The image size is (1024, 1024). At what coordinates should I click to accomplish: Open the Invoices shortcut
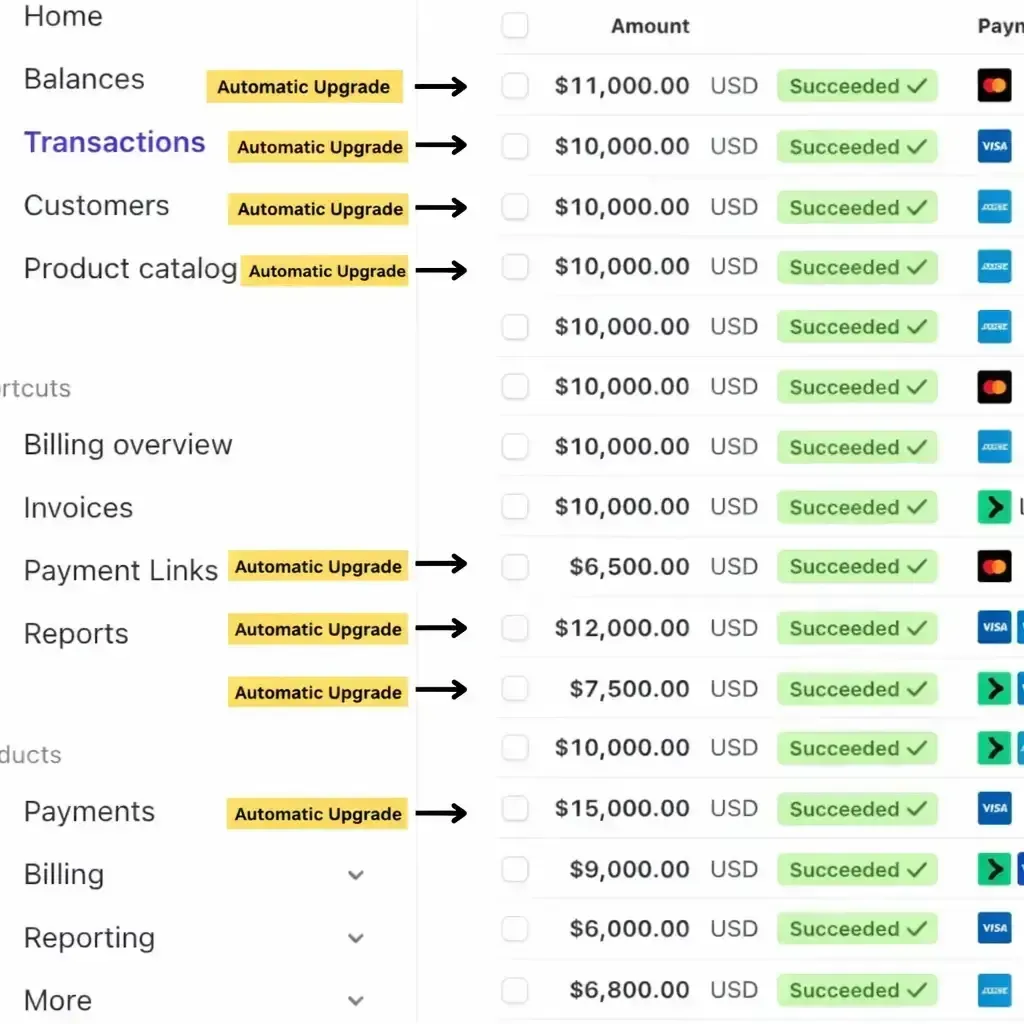click(x=78, y=507)
